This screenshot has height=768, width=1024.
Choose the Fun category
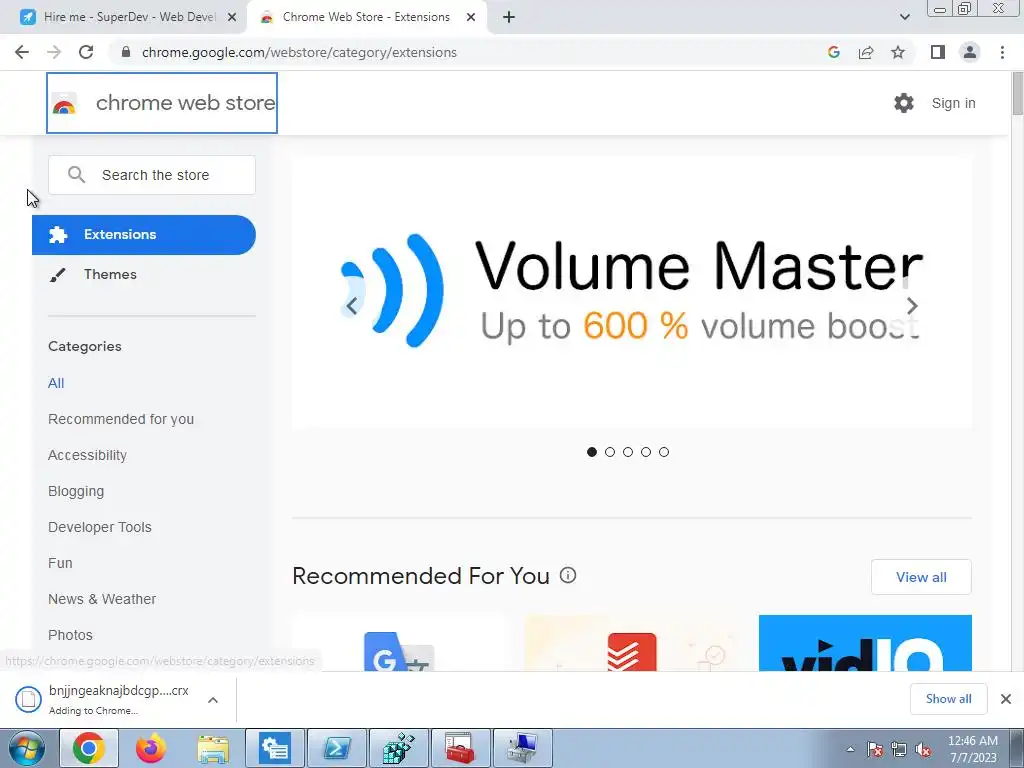(x=60, y=563)
